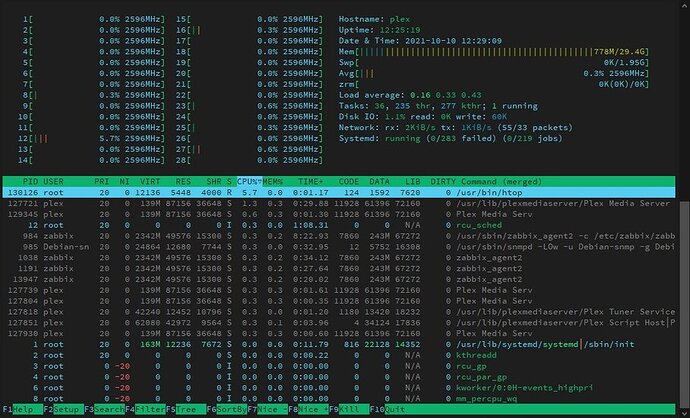Select PID 127739 Plex Media Serv row
Image resolution: width=690 pixels, height=418 pixels.
pos(339,290)
